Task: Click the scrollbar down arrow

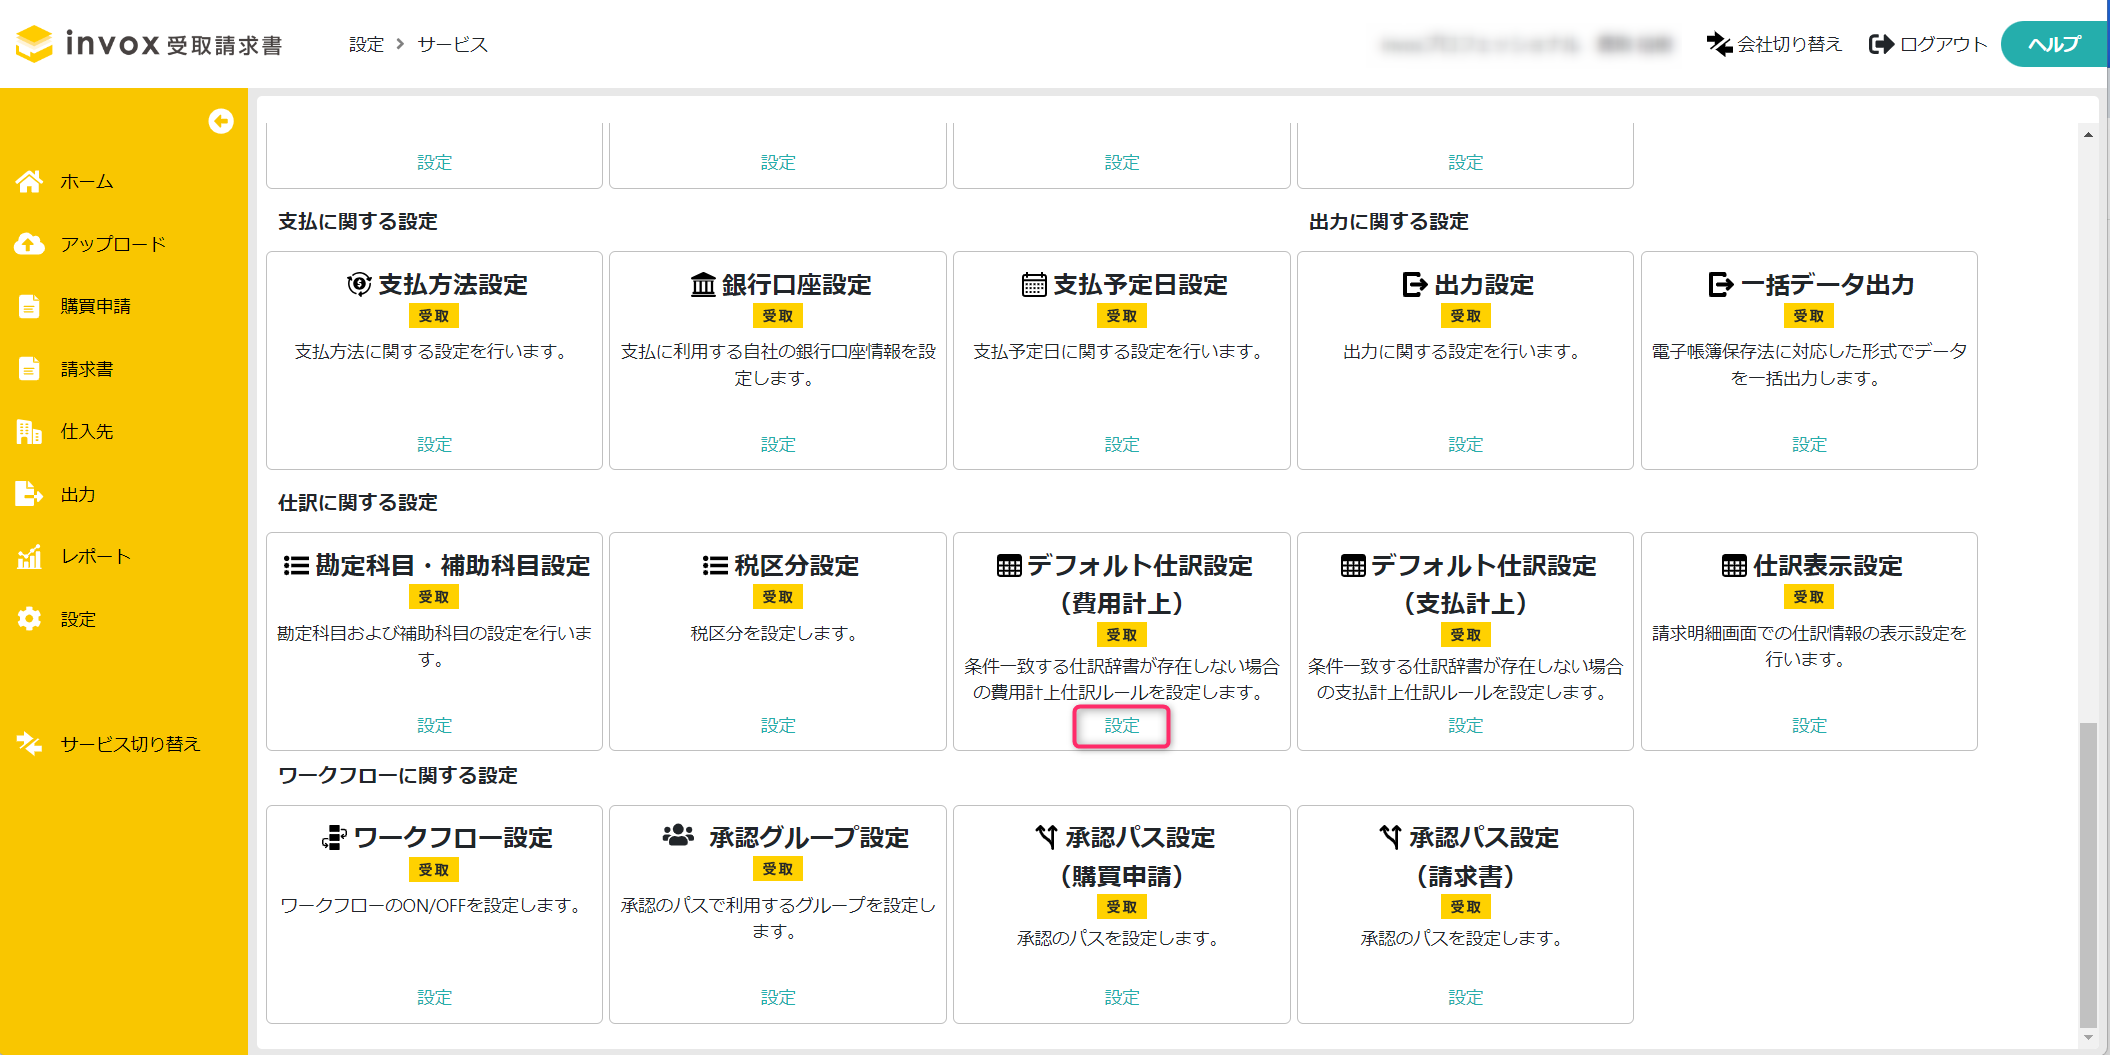Action: click(2088, 1037)
